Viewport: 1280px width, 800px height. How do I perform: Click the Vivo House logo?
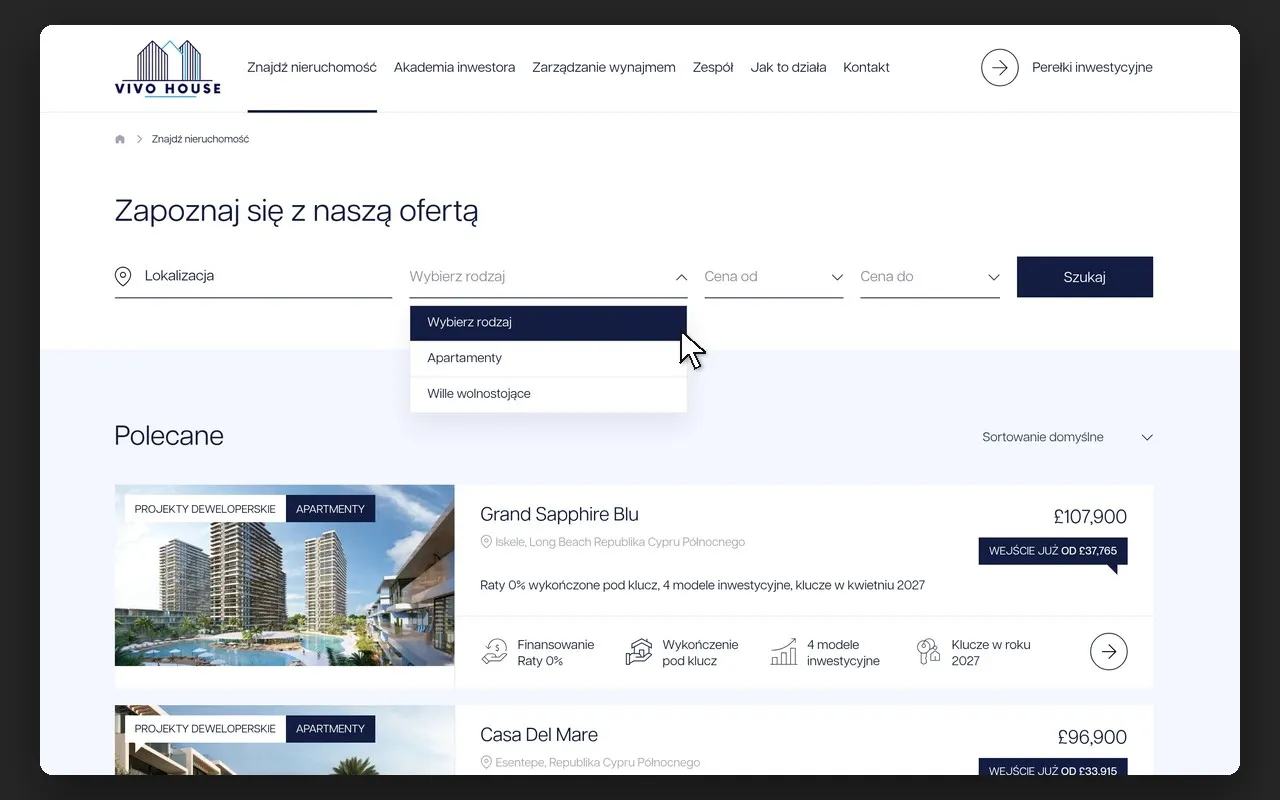[168, 68]
